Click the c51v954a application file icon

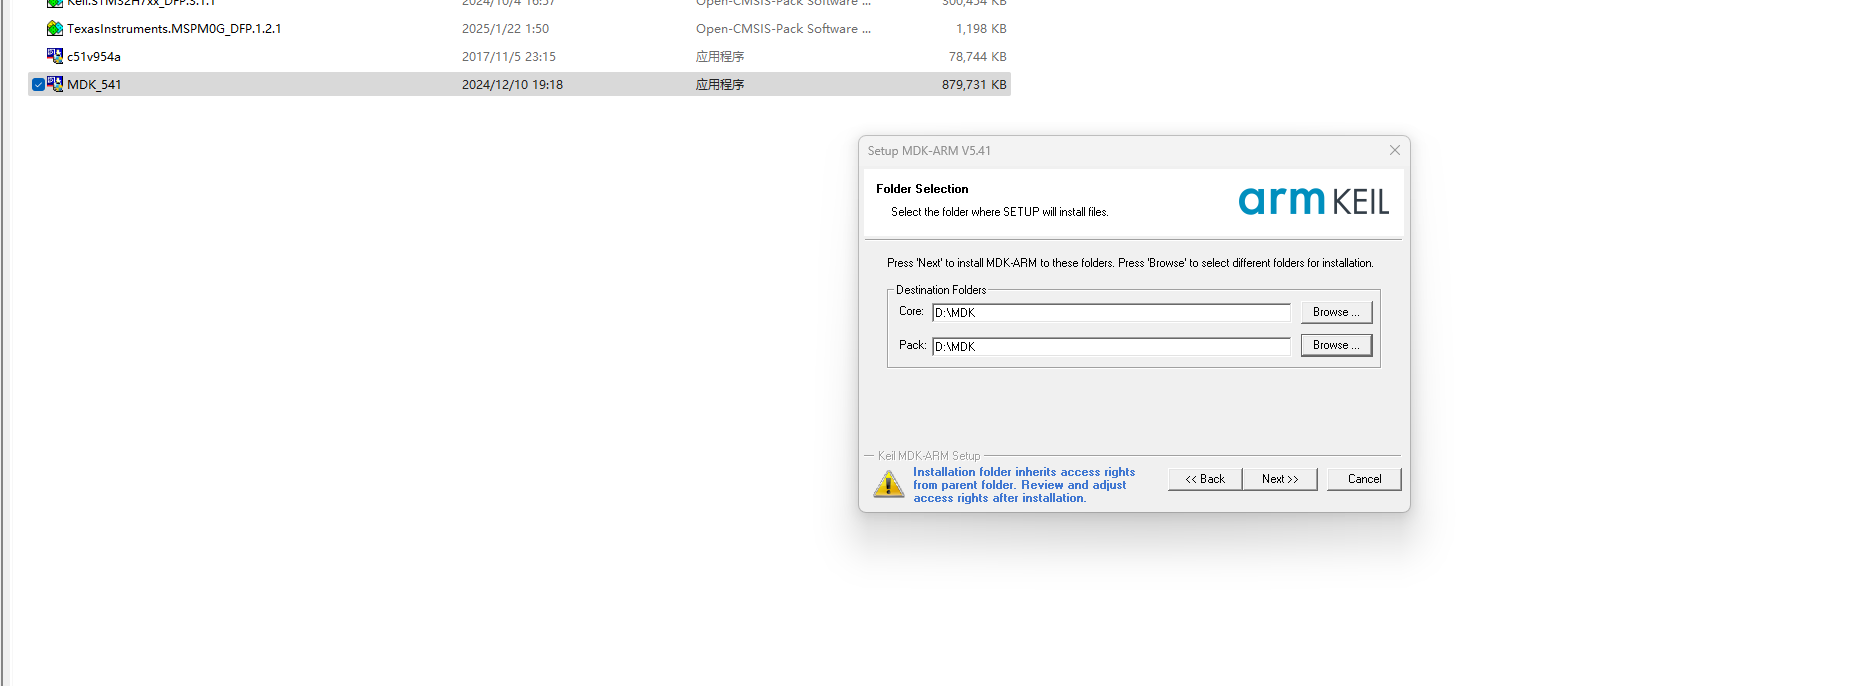55,56
